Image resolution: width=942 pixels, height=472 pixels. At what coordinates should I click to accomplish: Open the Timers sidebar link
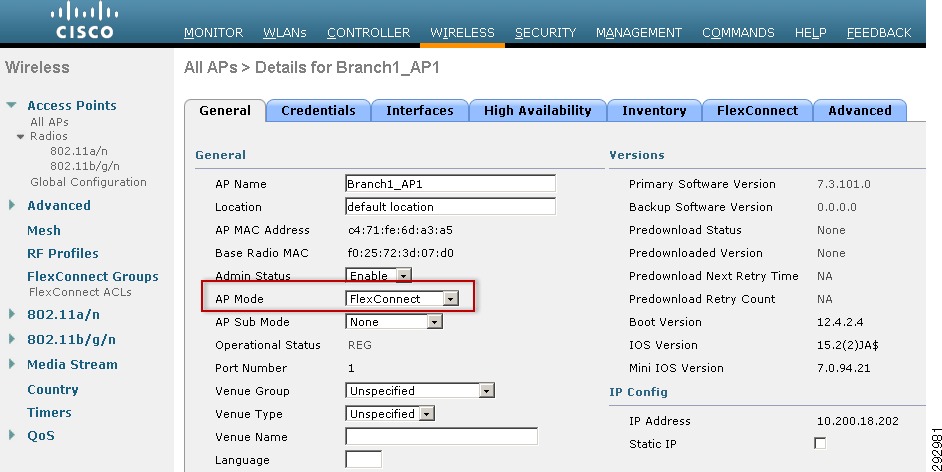coord(49,413)
